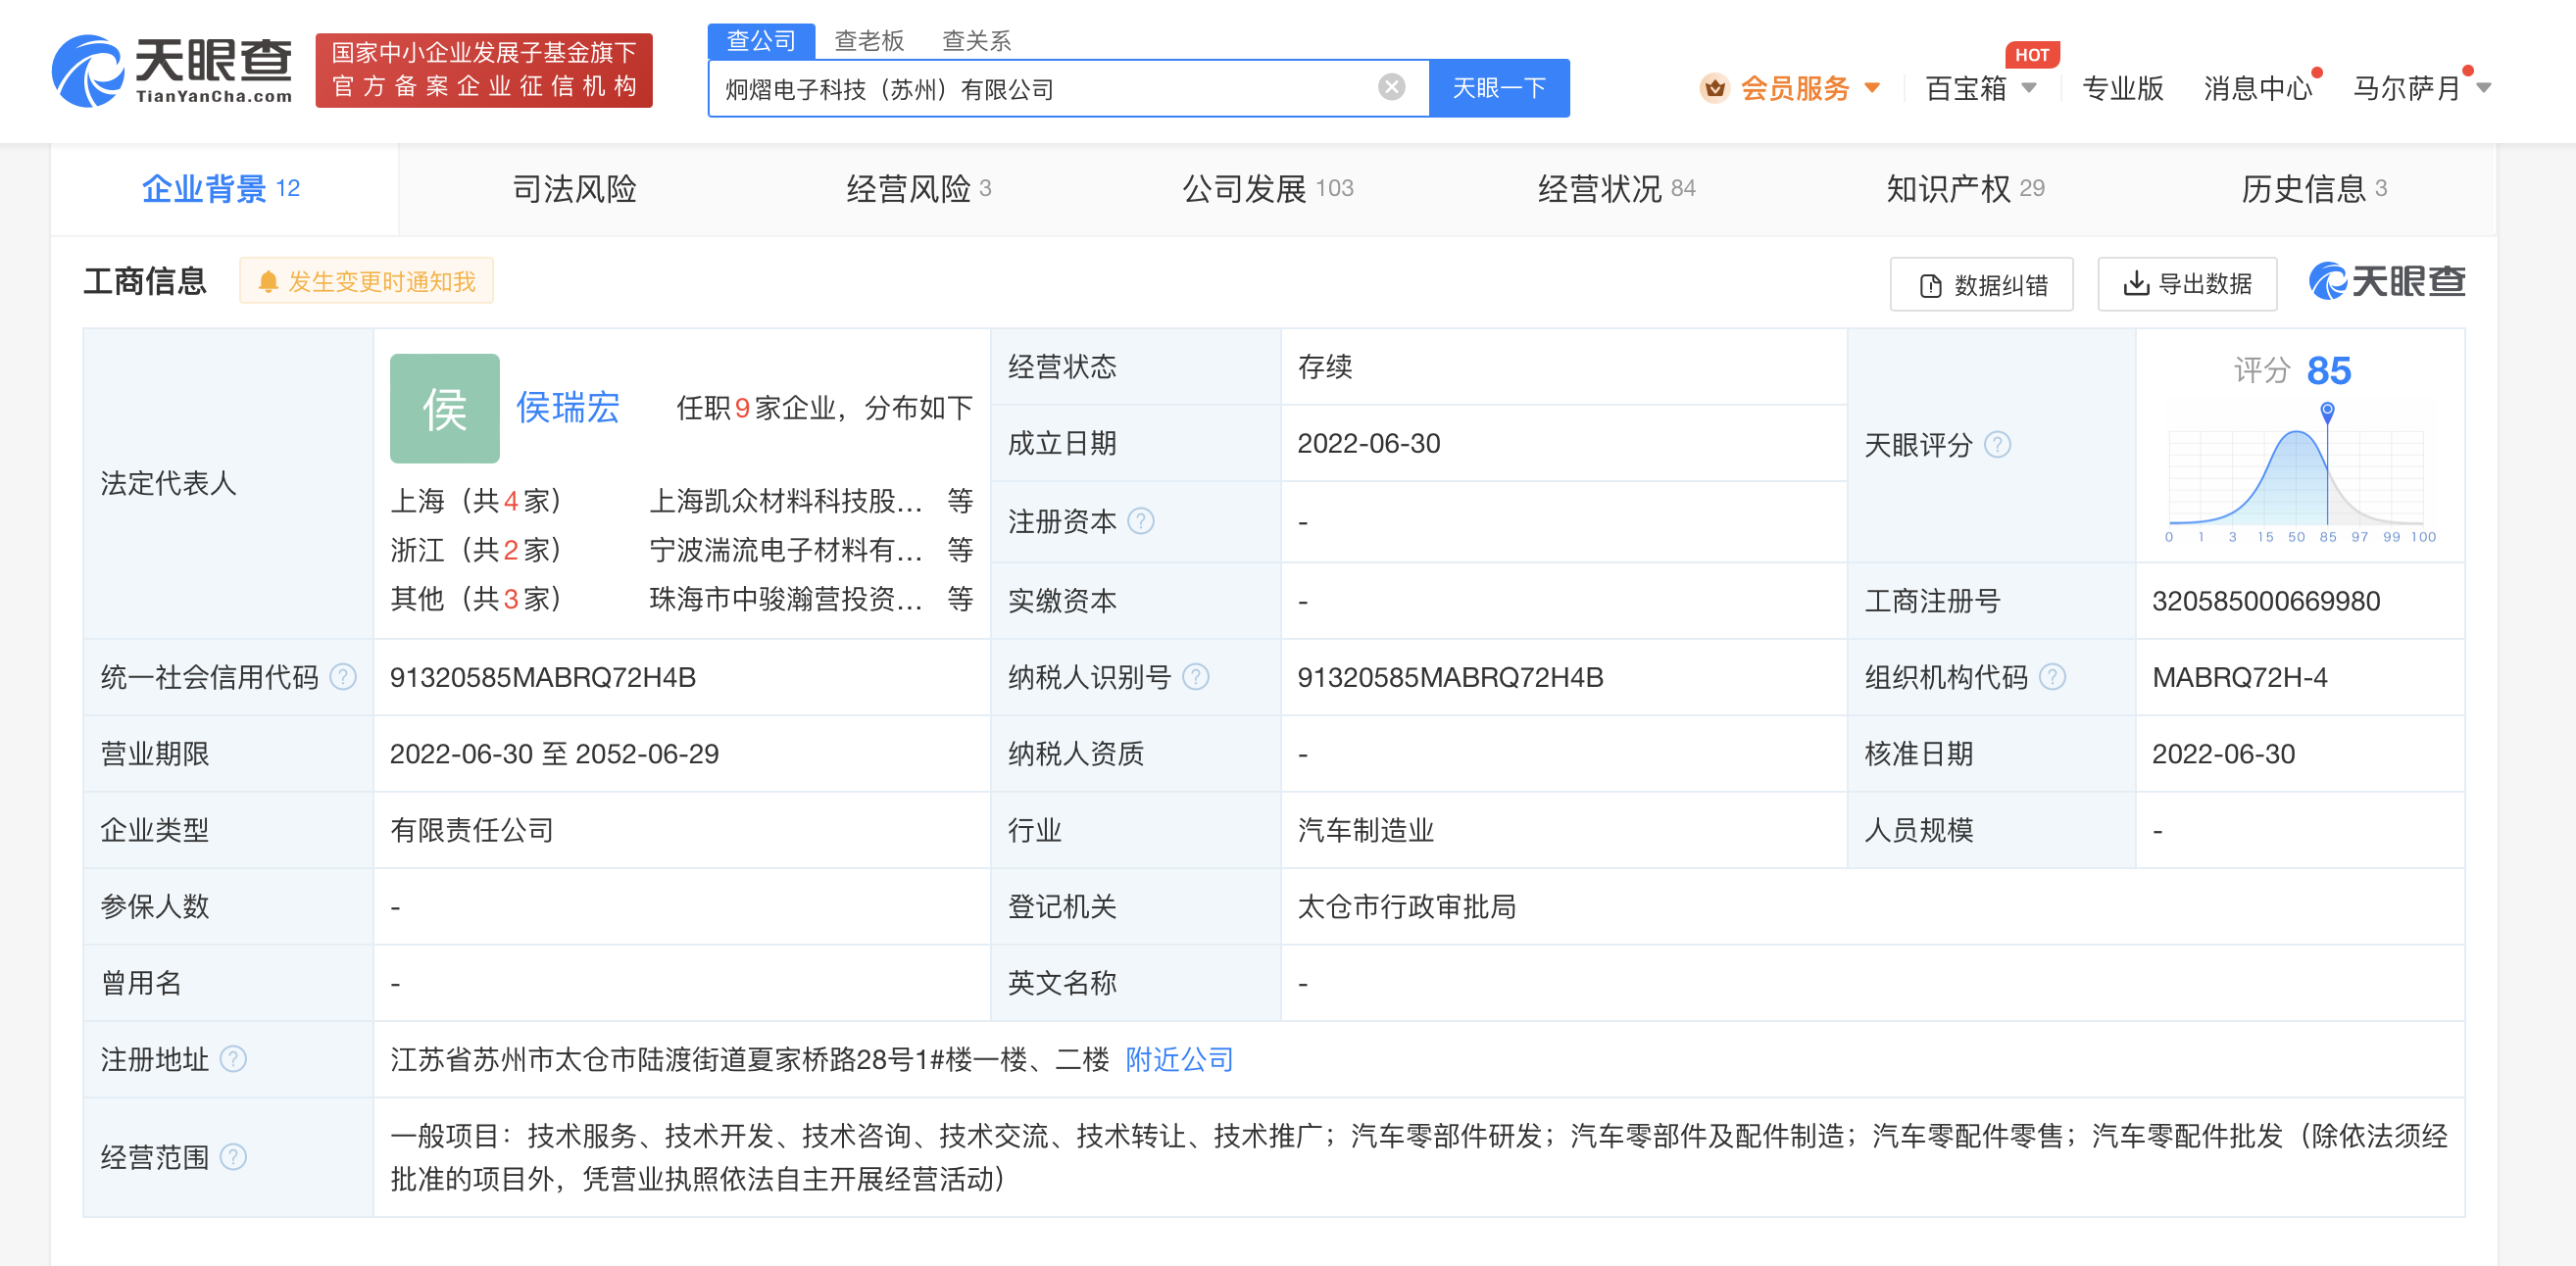
Task: Click help icon next to 经营范围
Action: (x=233, y=1157)
